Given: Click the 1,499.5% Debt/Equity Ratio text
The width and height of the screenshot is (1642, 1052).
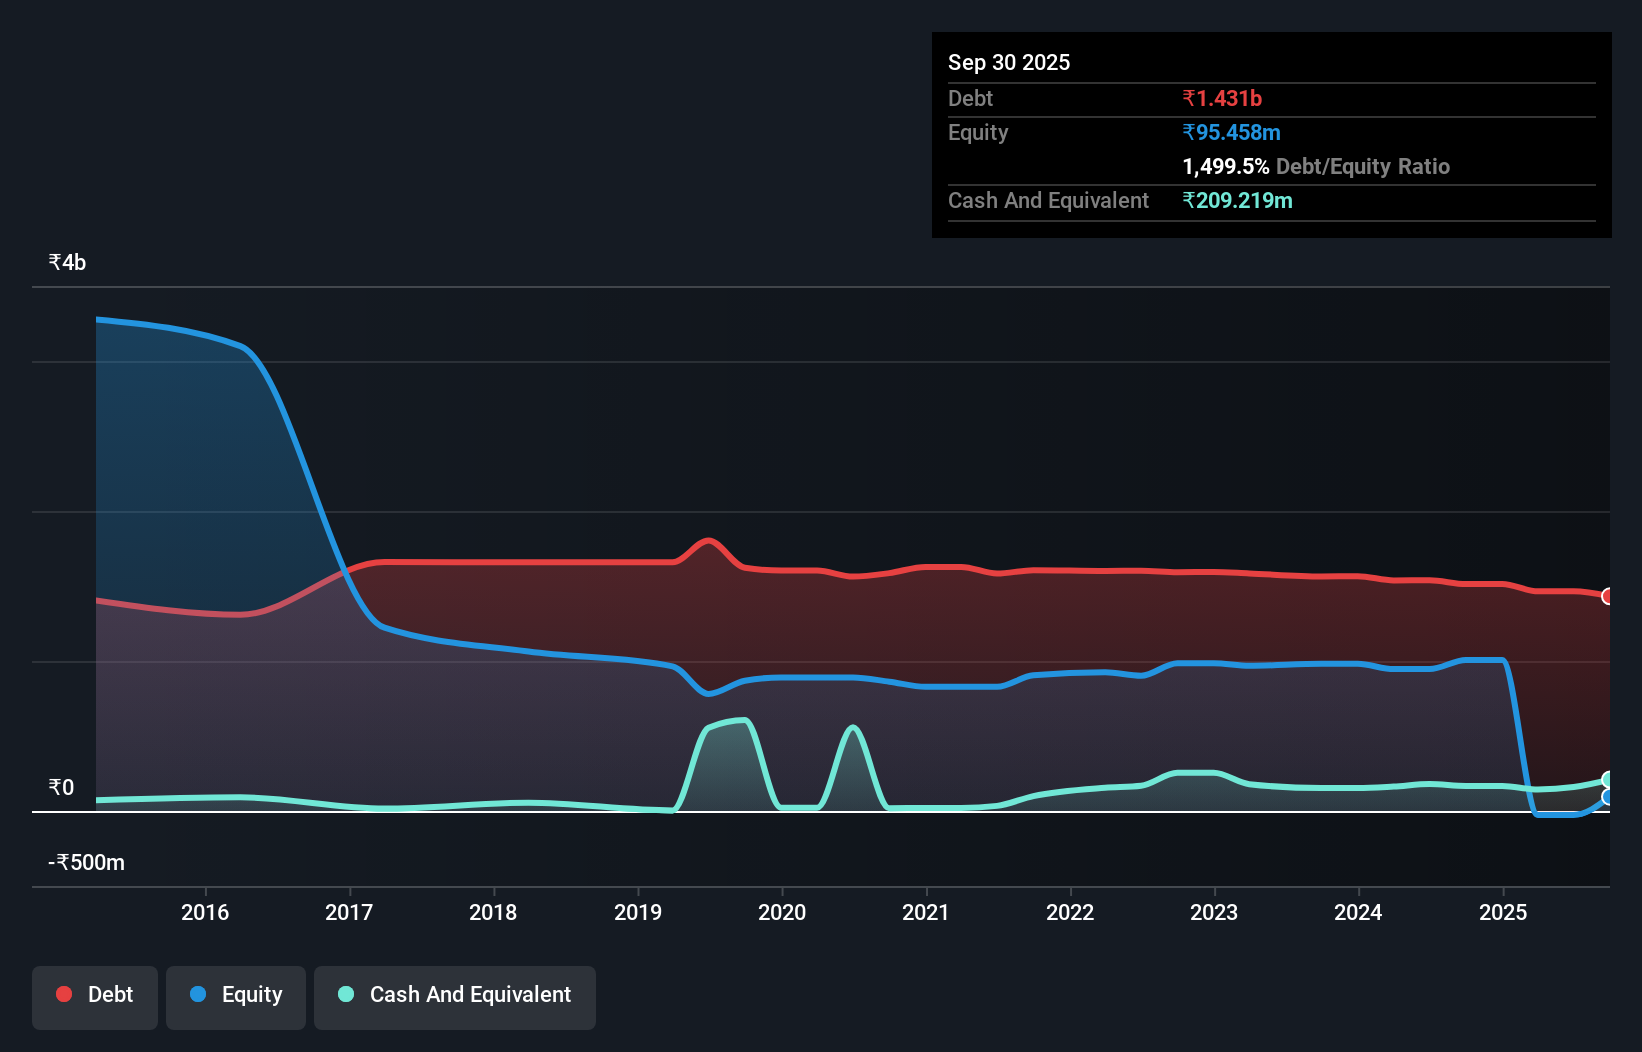Looking at the screenshot, I should click(x=1316, y=166).
